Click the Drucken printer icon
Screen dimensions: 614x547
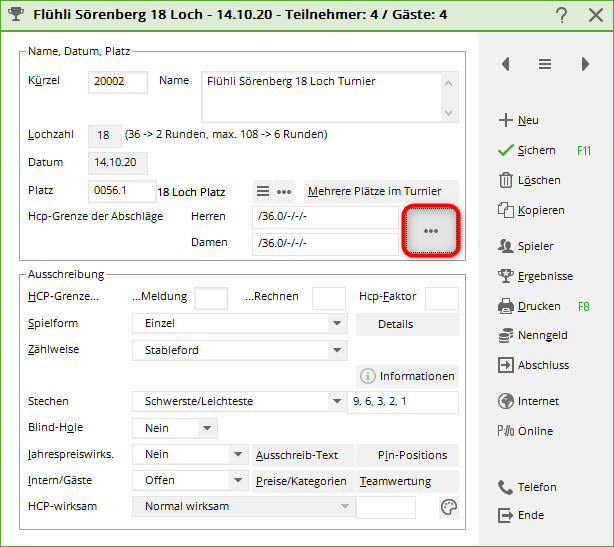[505, 306]
